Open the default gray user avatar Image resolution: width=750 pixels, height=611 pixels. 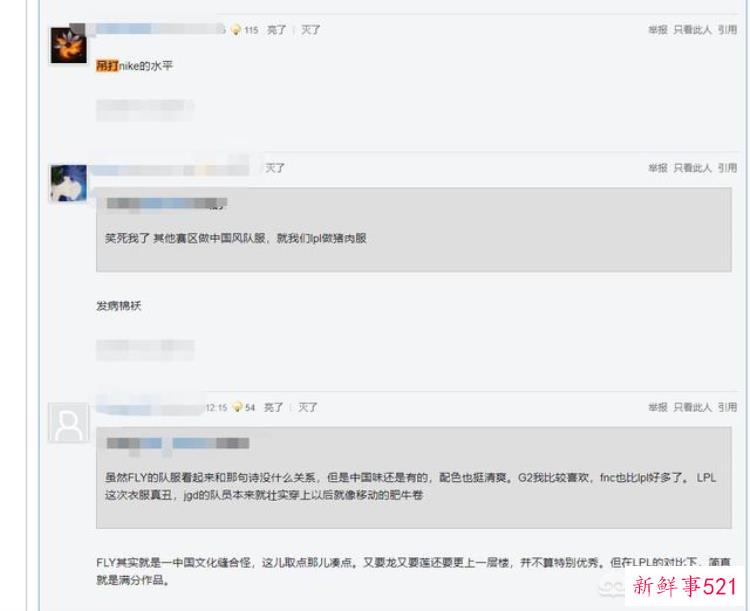click(x=68, y=422)
